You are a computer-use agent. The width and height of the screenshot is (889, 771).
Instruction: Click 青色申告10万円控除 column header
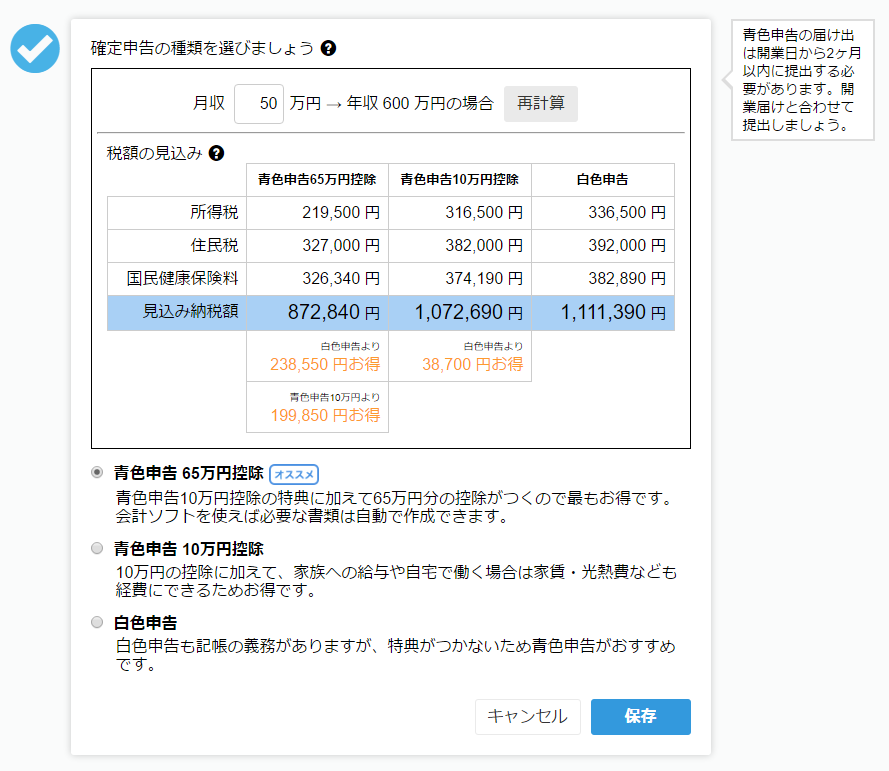(x=460, y=180)
